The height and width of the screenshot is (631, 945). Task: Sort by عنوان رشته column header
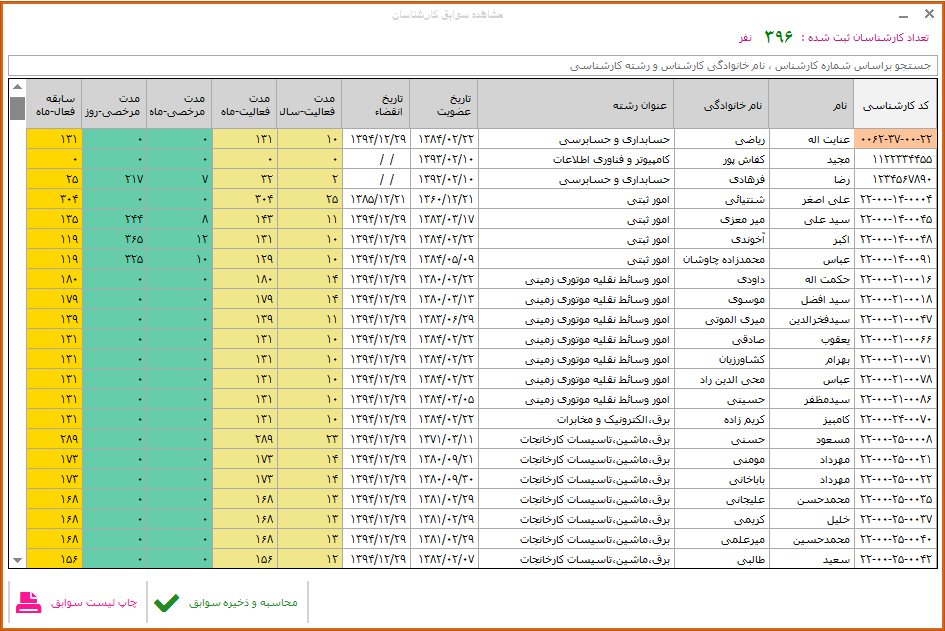tap(576, 105)
